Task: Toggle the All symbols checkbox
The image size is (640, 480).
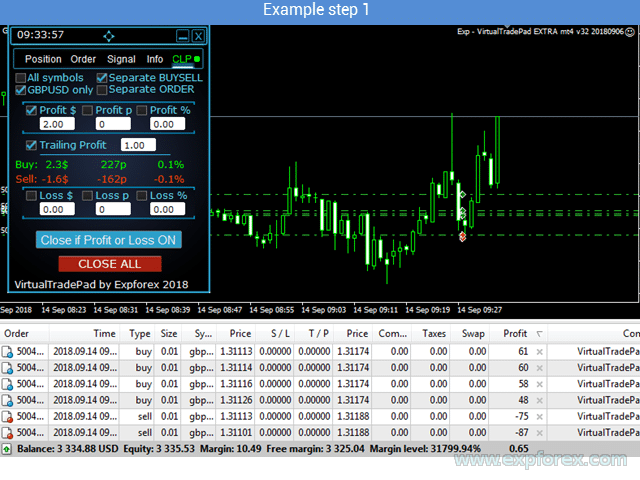Action: [x=20, y=78]
